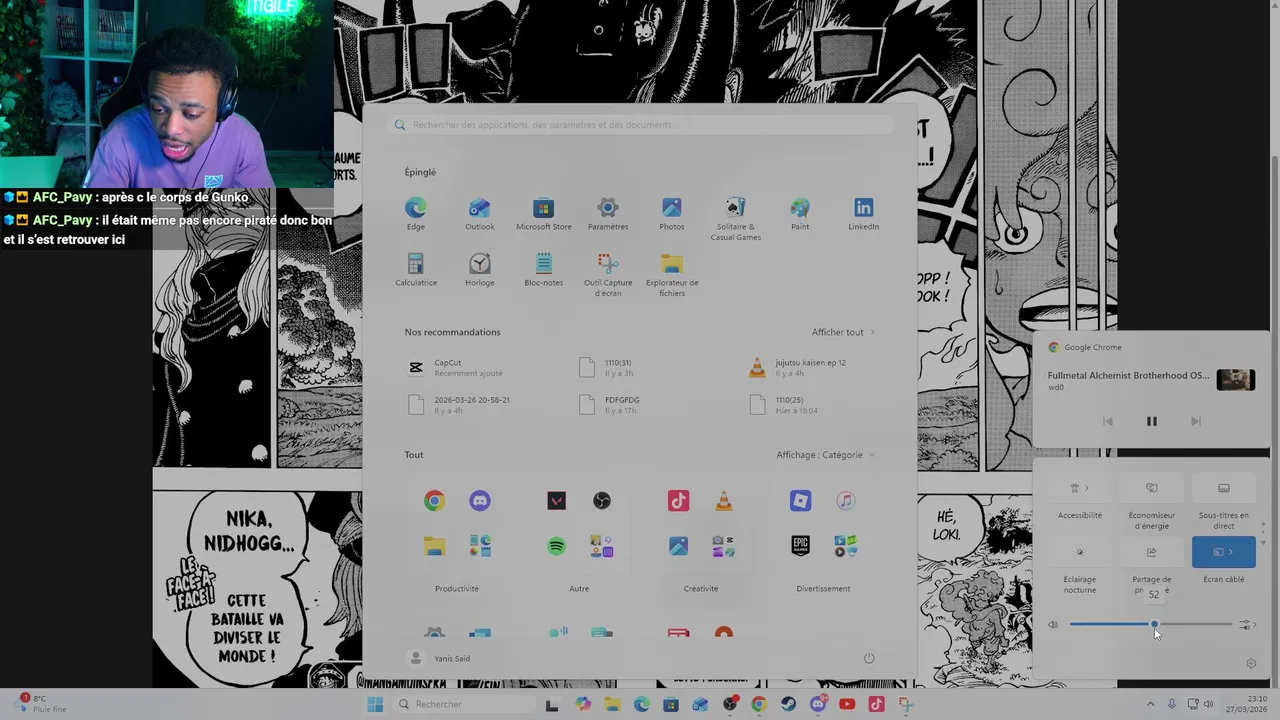Launch TikTok in Créativité group
The width and height of the screenshot is (1280, 720).
(x=678, y=501)
